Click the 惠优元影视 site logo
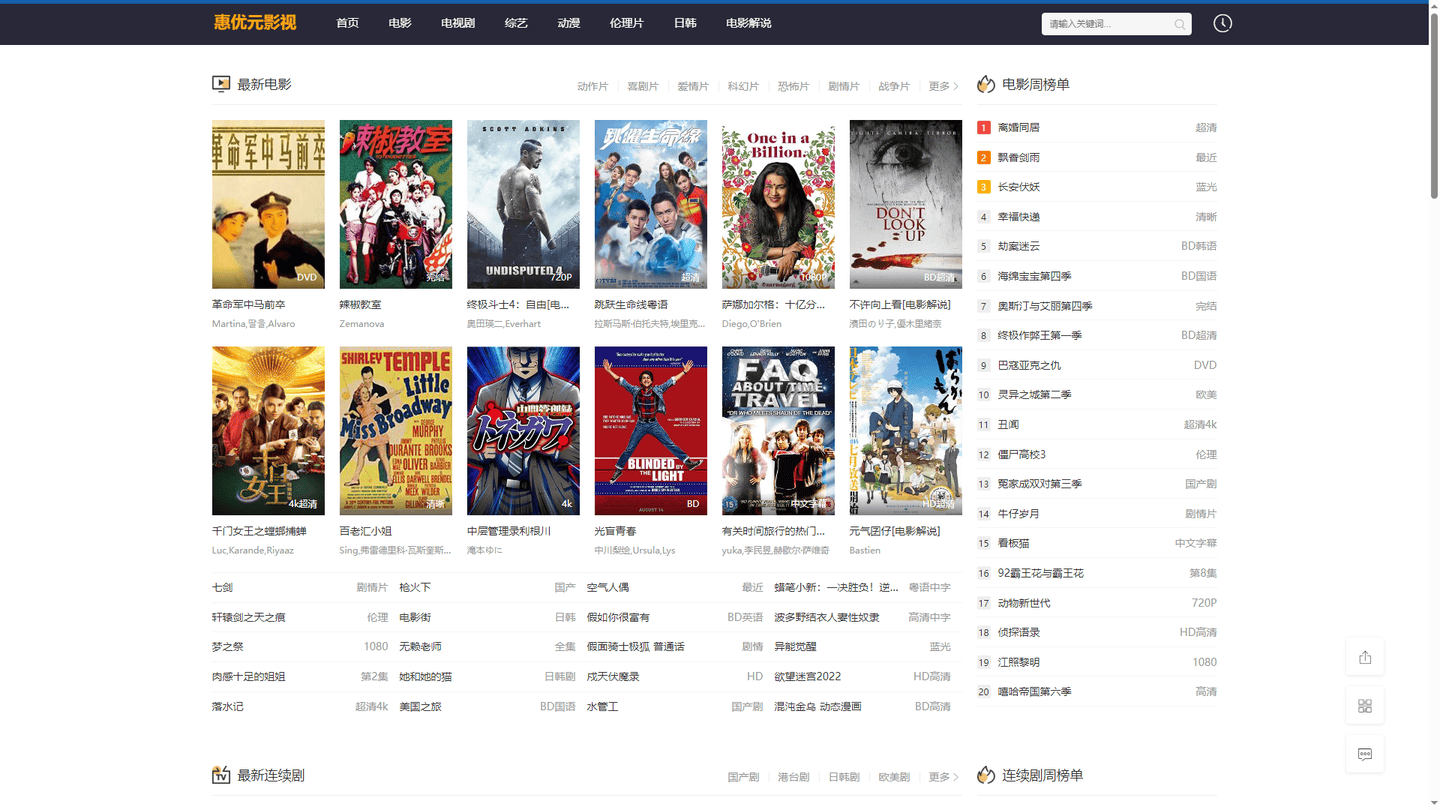 pos(255,22)
